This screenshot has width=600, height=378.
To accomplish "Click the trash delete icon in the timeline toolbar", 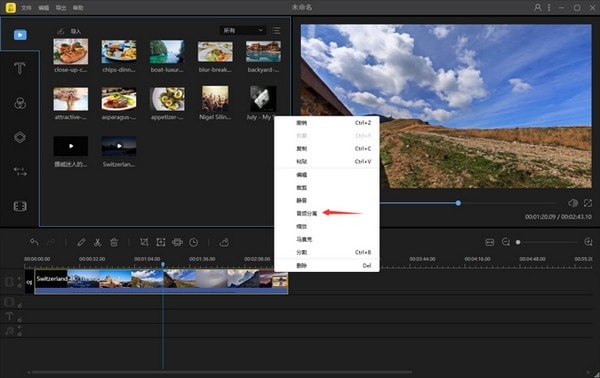I will pyautogui.click(x=114, y=242).
